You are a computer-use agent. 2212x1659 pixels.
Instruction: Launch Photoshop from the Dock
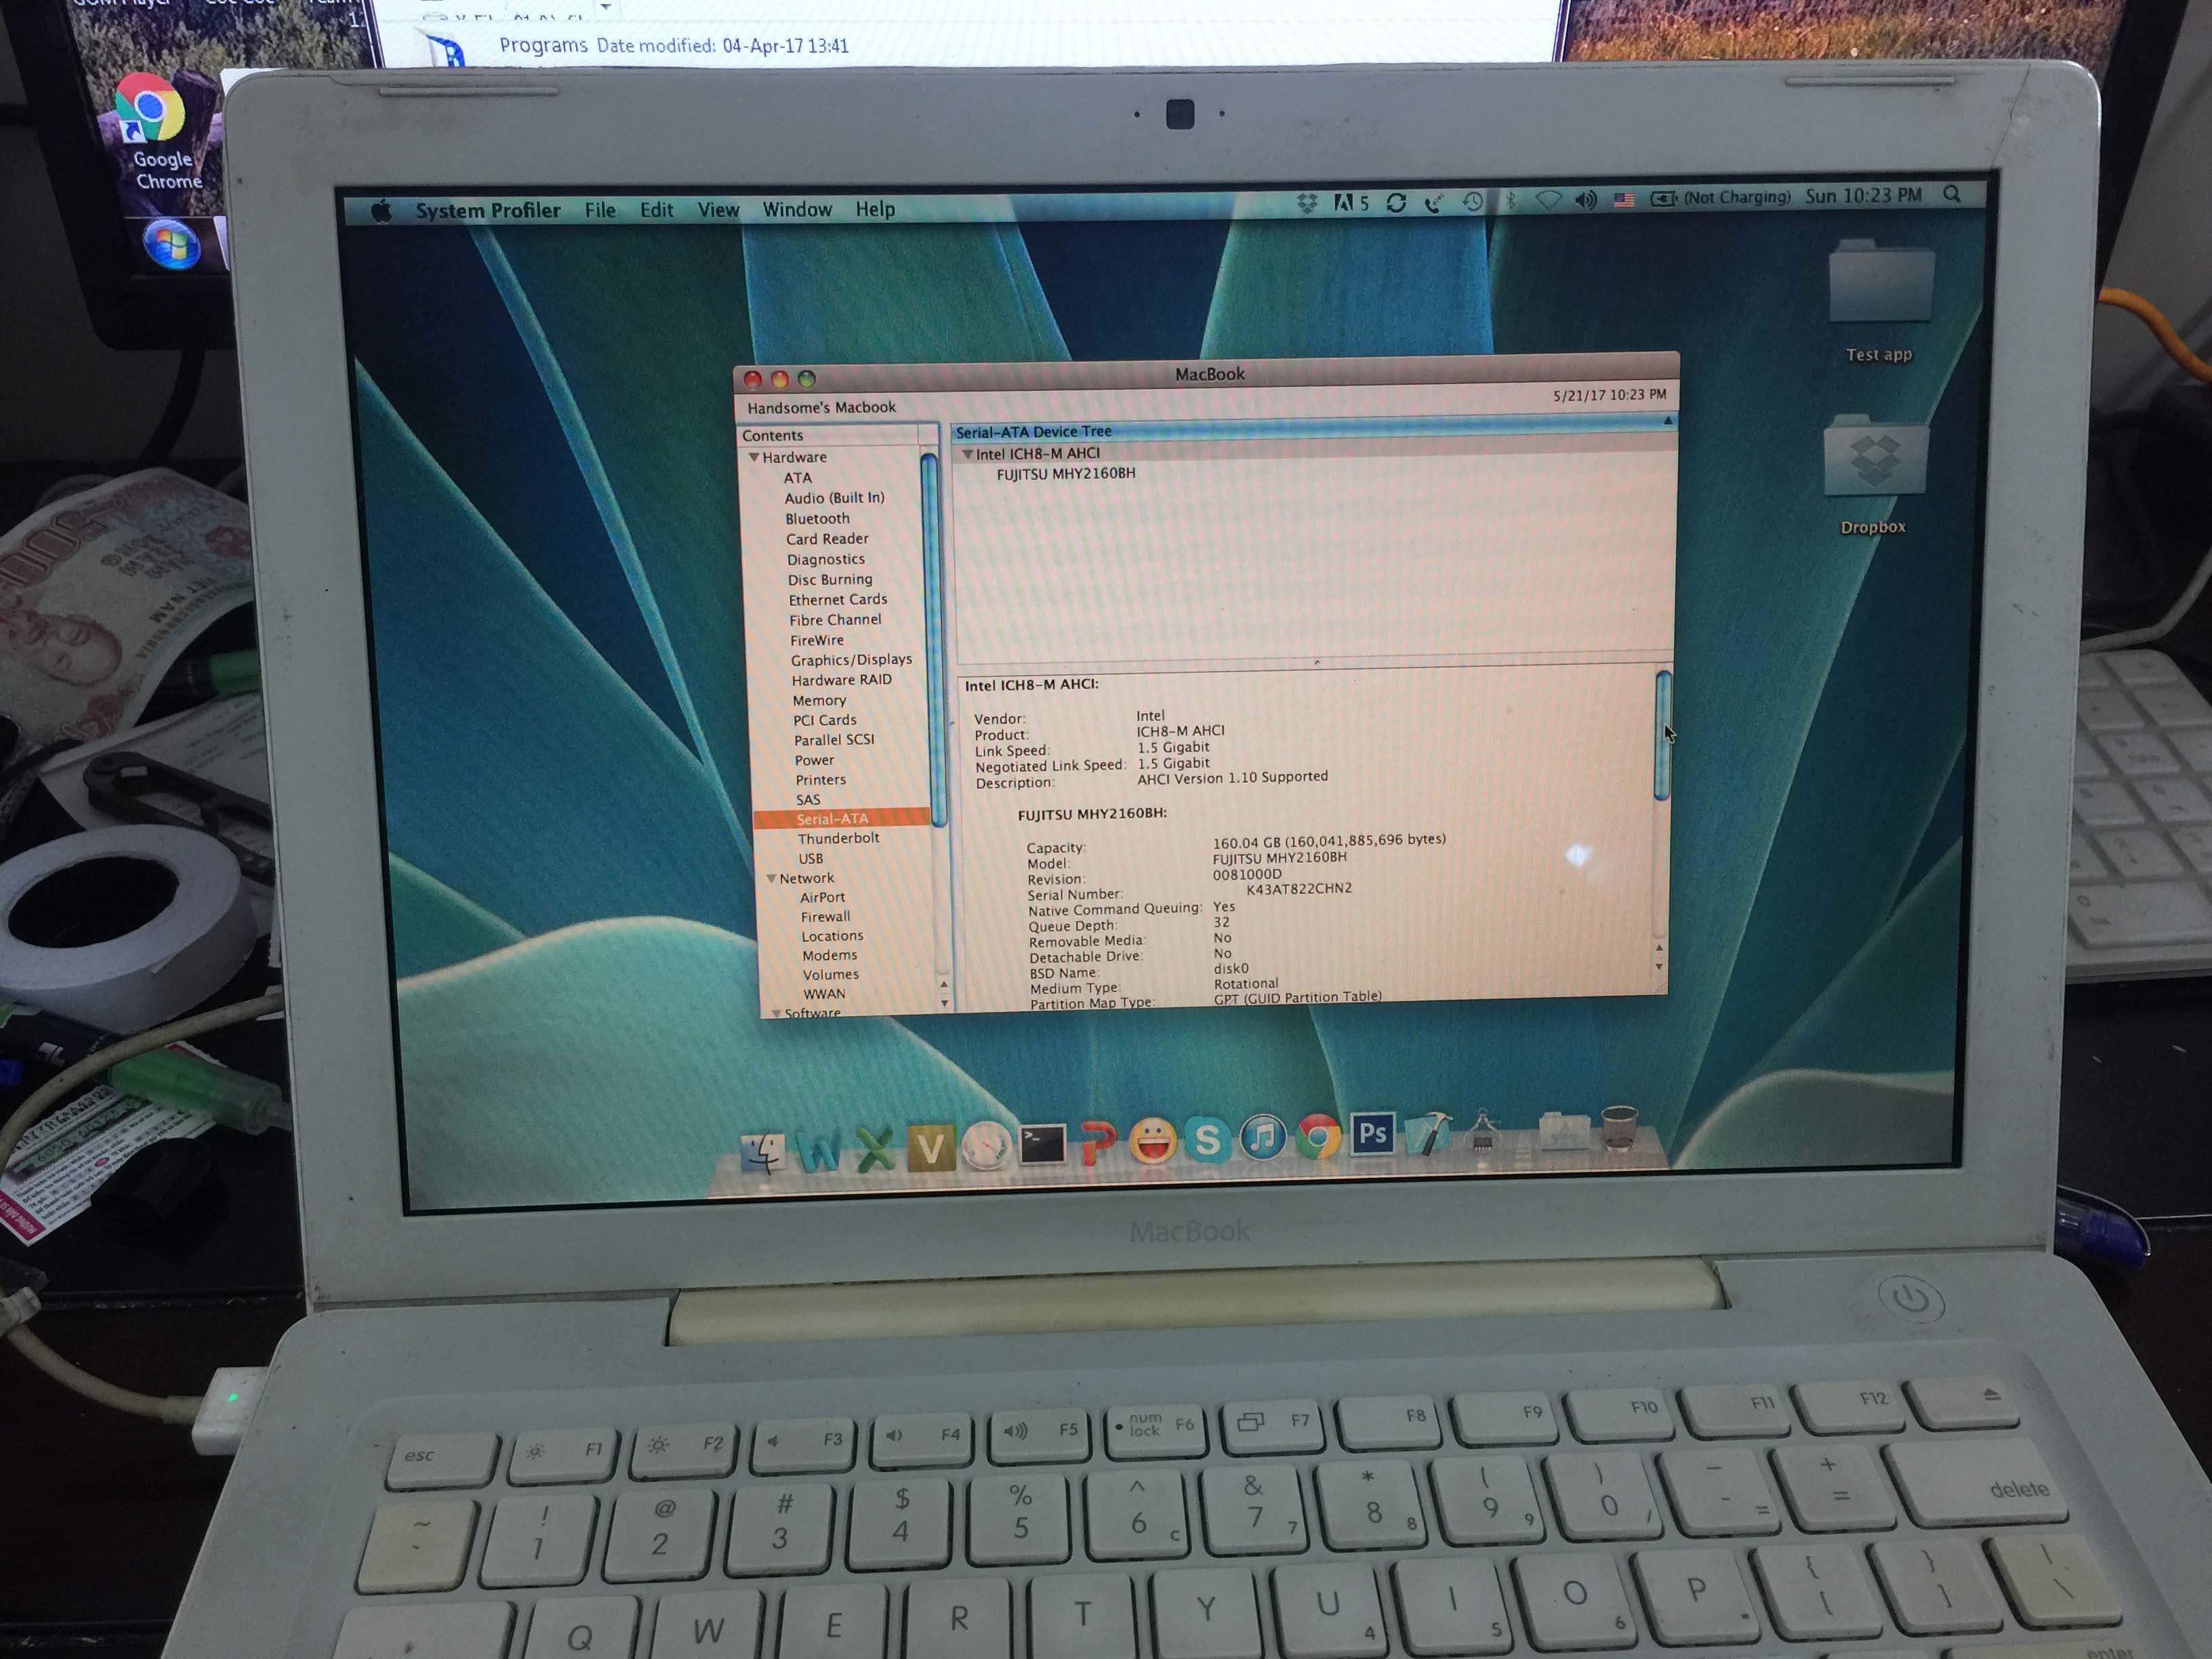click(1372, 1135)
